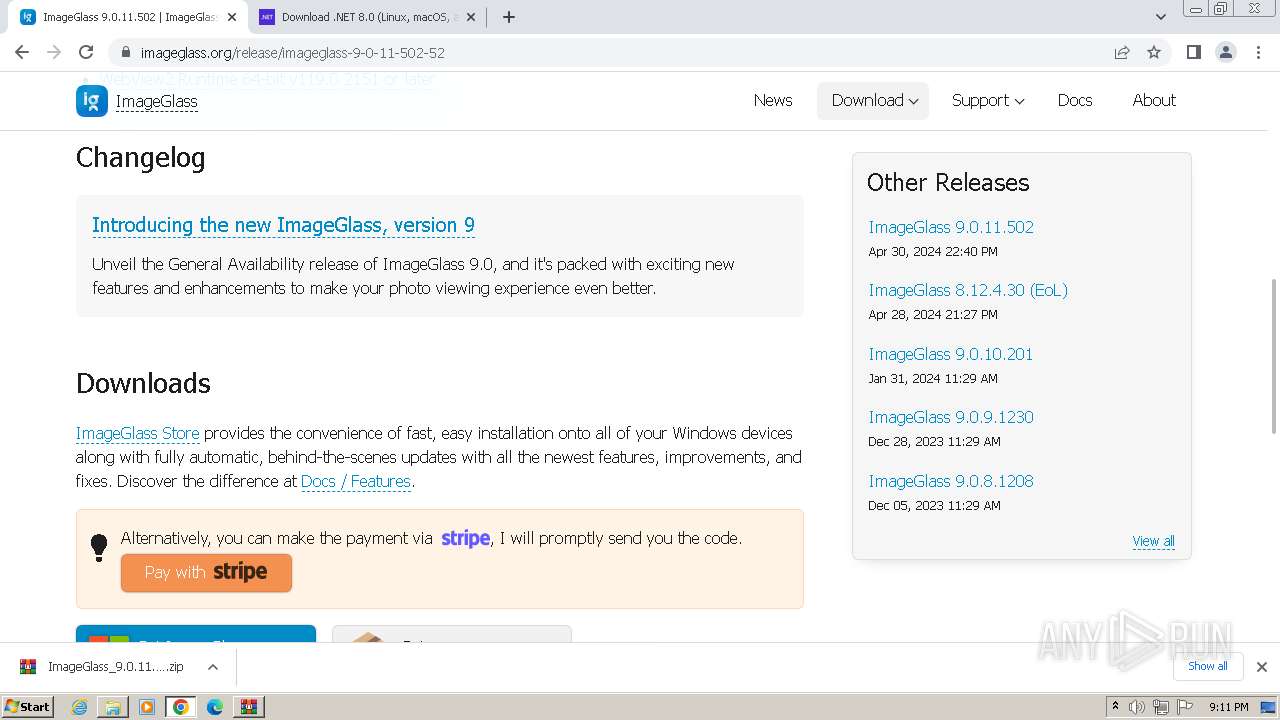
Task: Click Show all downloads
Action: click(x=1207, y=666)
